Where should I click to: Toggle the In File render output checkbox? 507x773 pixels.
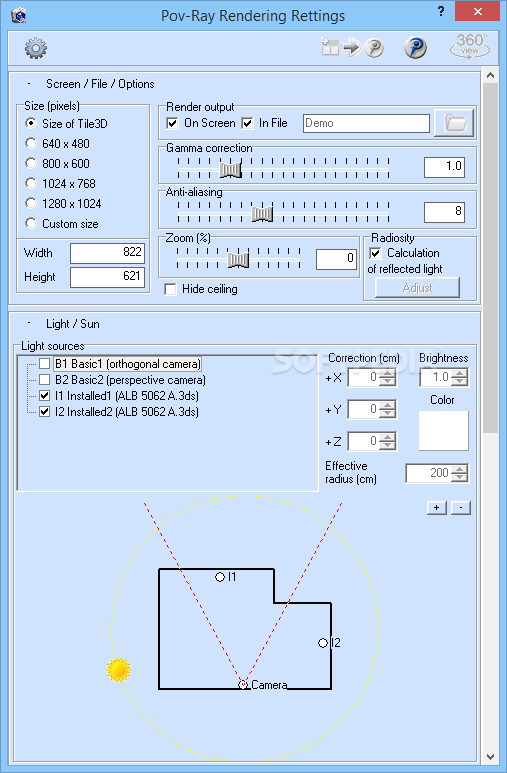point(247,123)
